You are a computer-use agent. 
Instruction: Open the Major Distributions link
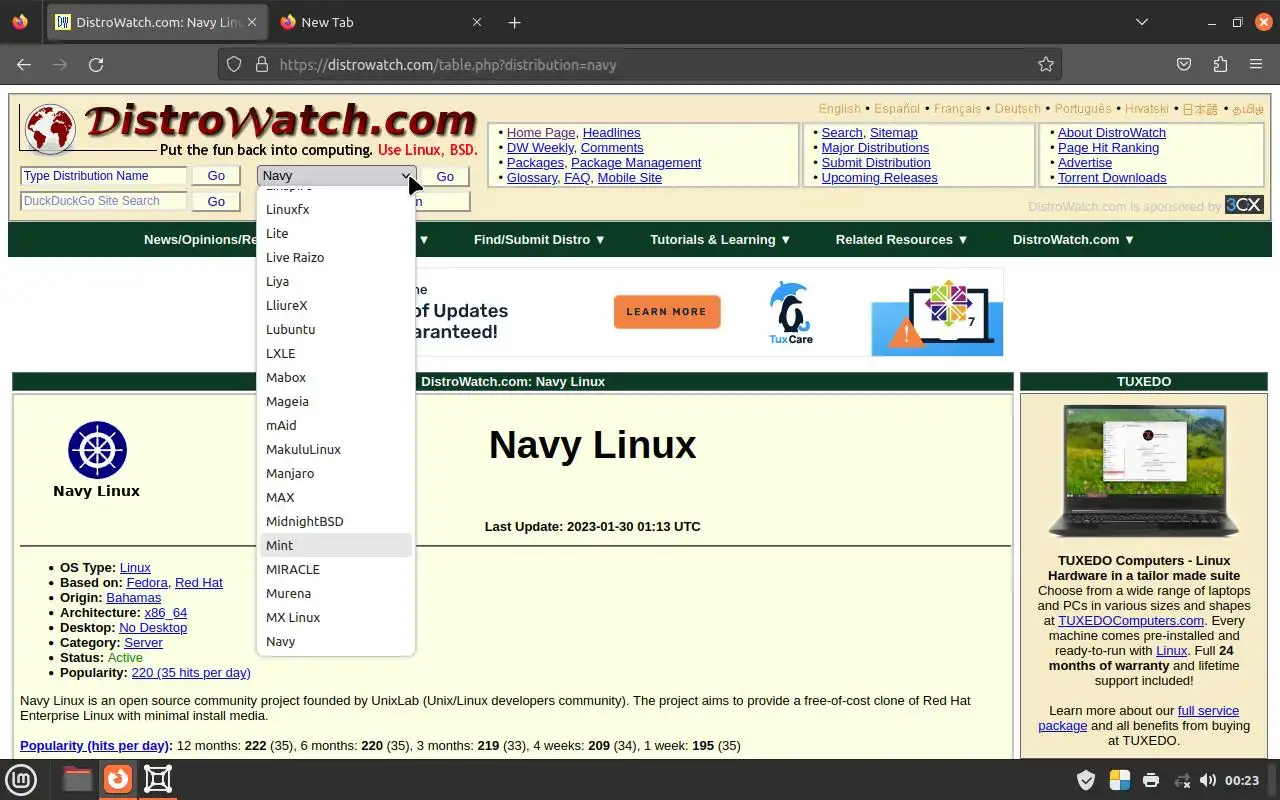(875, 147)
